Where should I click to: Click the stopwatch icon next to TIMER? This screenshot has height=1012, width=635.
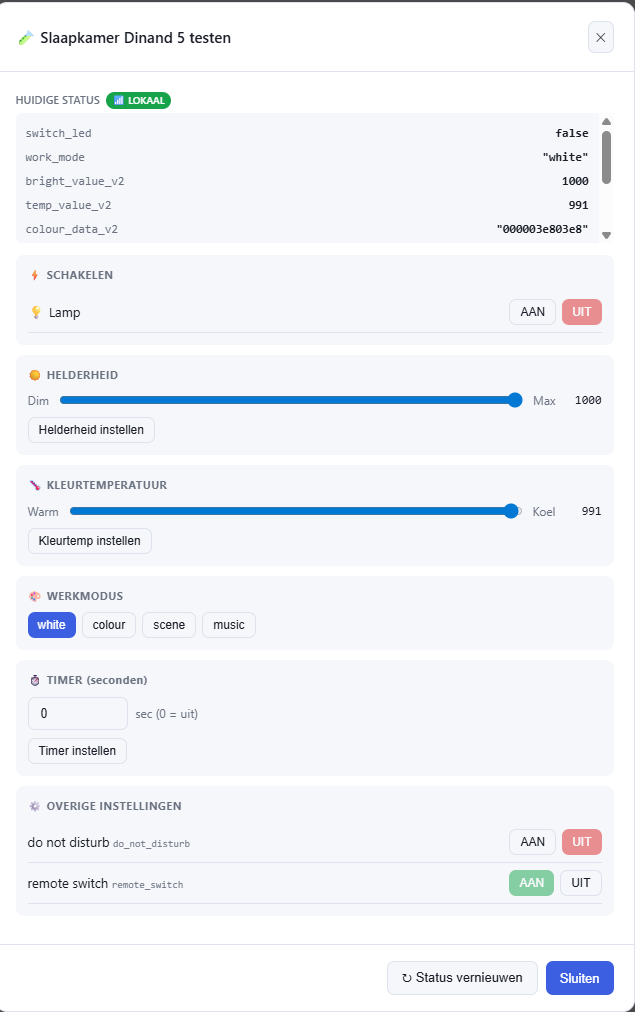click(35, 680)
